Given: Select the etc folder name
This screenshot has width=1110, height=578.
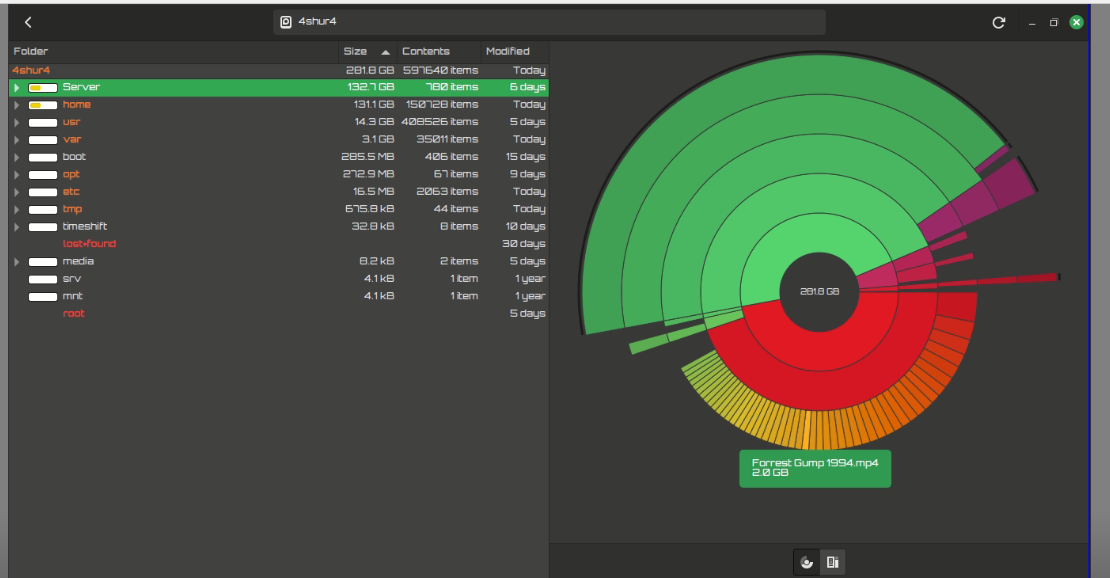Looking at the screenshot, I should [71, 191].
